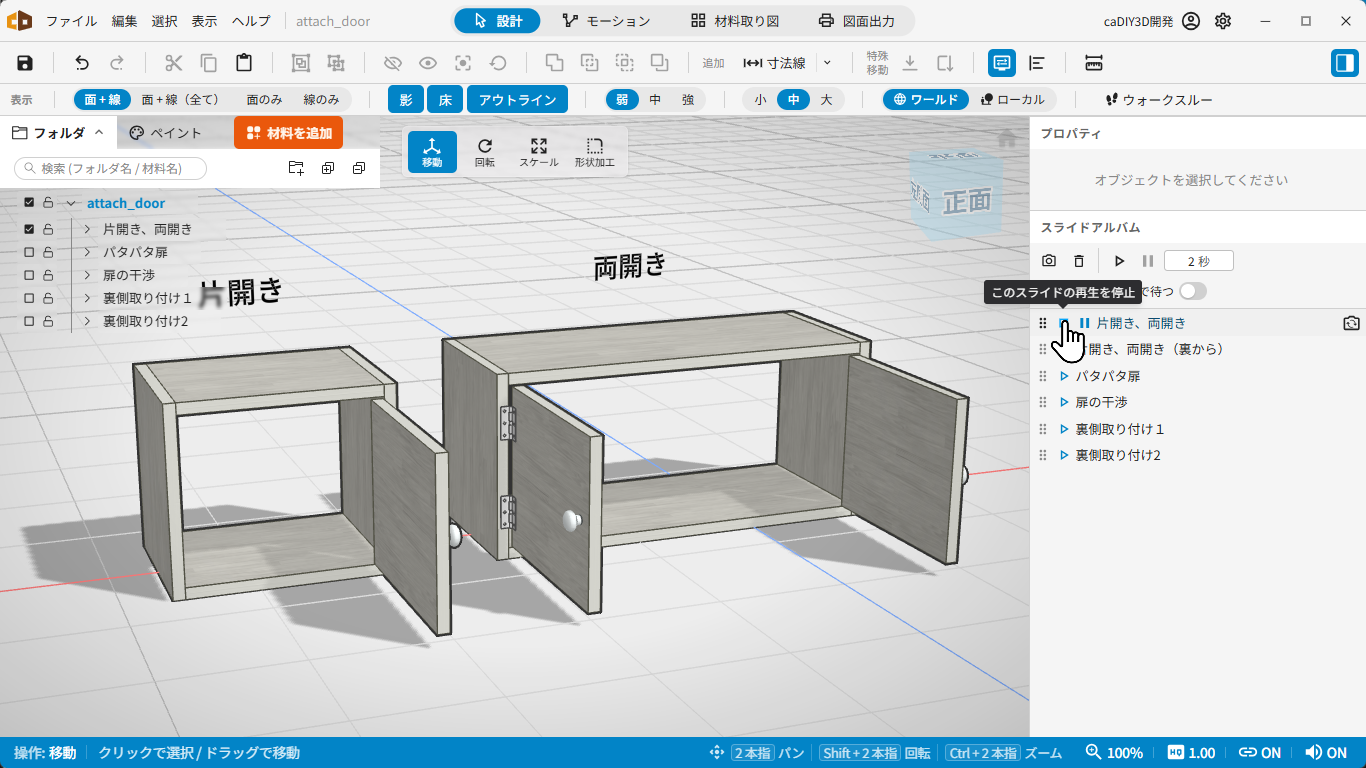The width and height of the screenshot is (1366, 768).
Task: Open settings gear in the title bar
Action: [1223, 21]
